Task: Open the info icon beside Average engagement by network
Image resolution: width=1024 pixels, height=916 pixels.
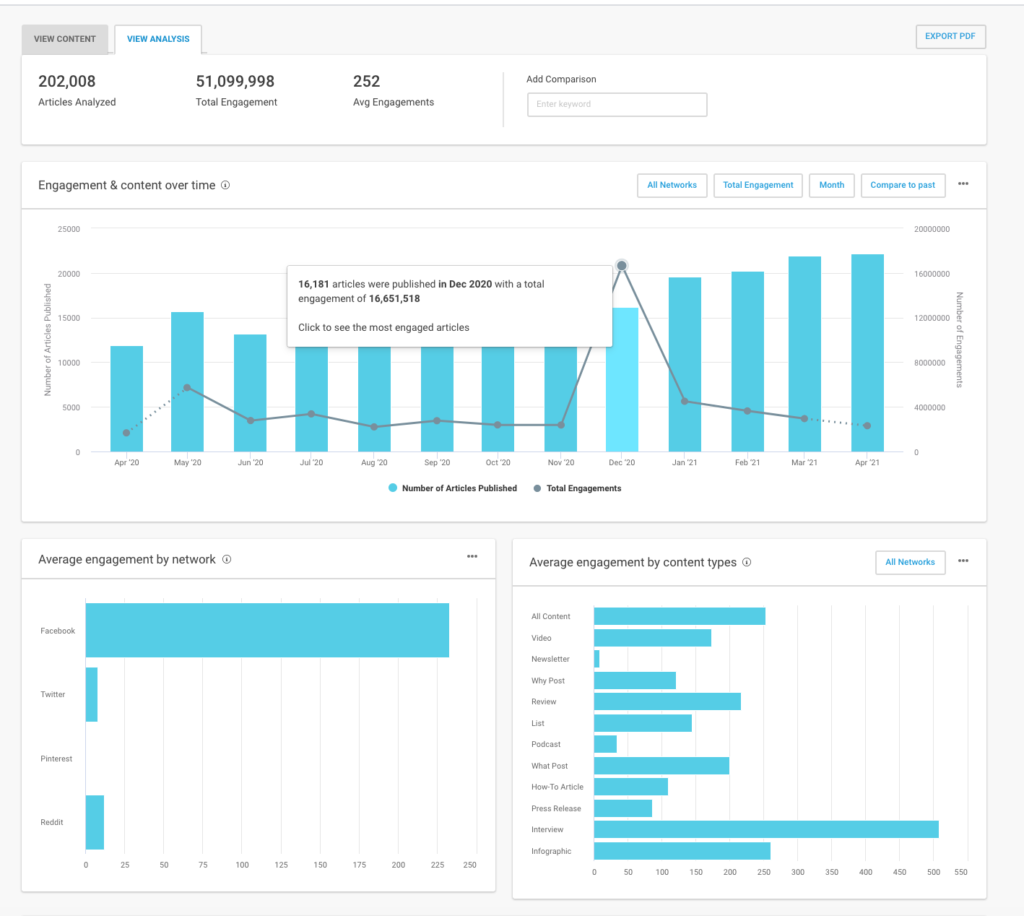Action: tap(228, 561)
